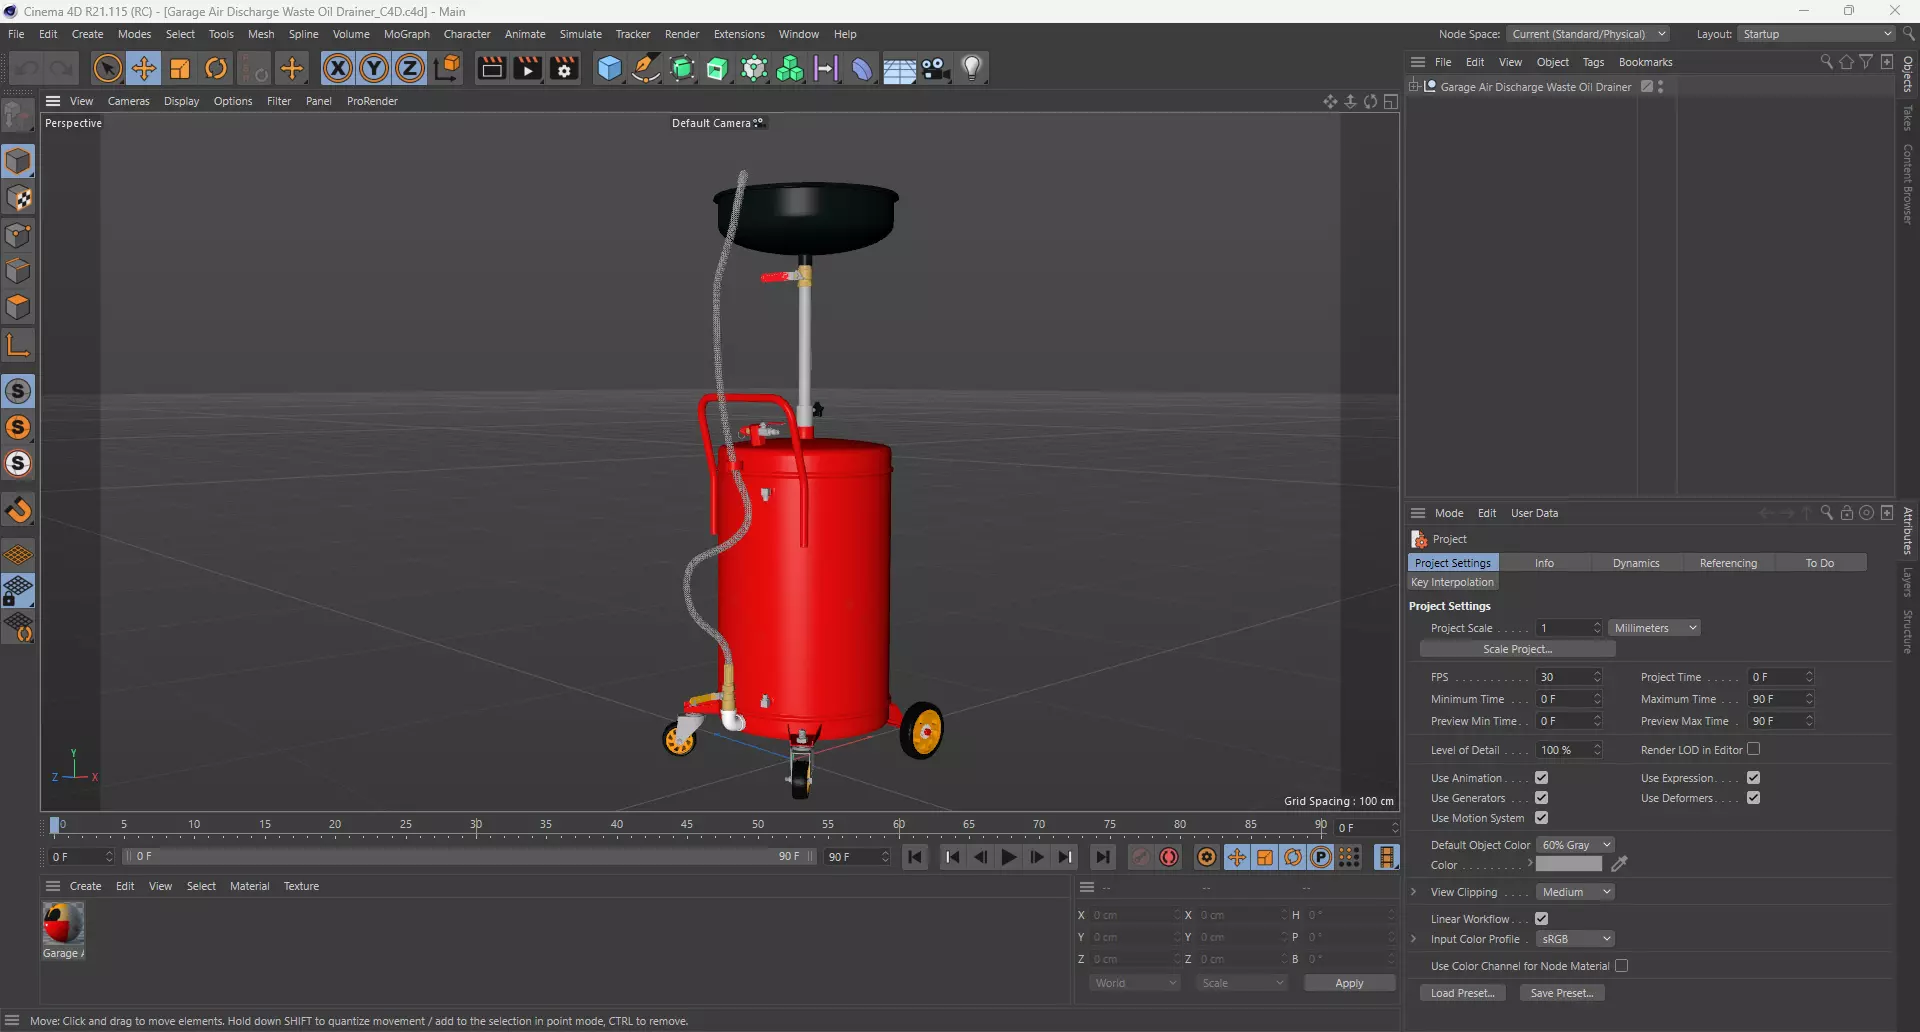Click search icon in Object Manager
Screen dimensions: 1920x1032
point(1826,62)
